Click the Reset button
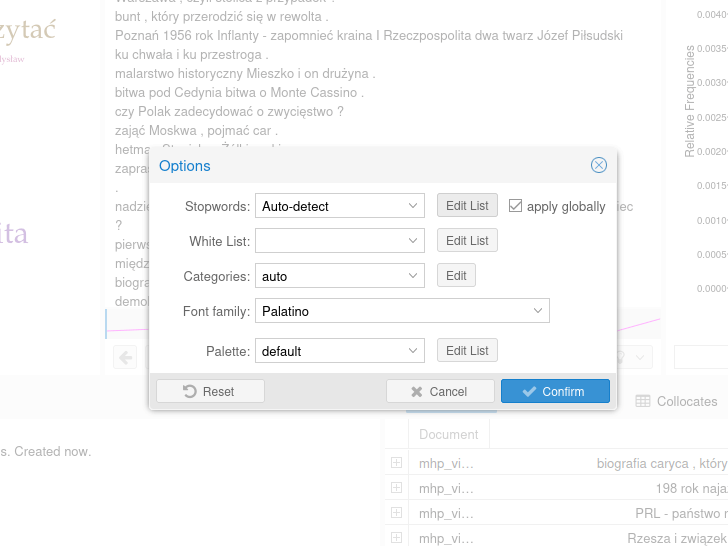This screenshot has height=546, width=728. (x=210, y=391)
